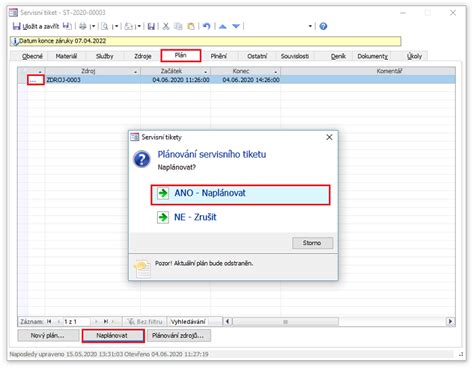
Task: Click the Vyhledávání search box
Action: coord(194,322)
